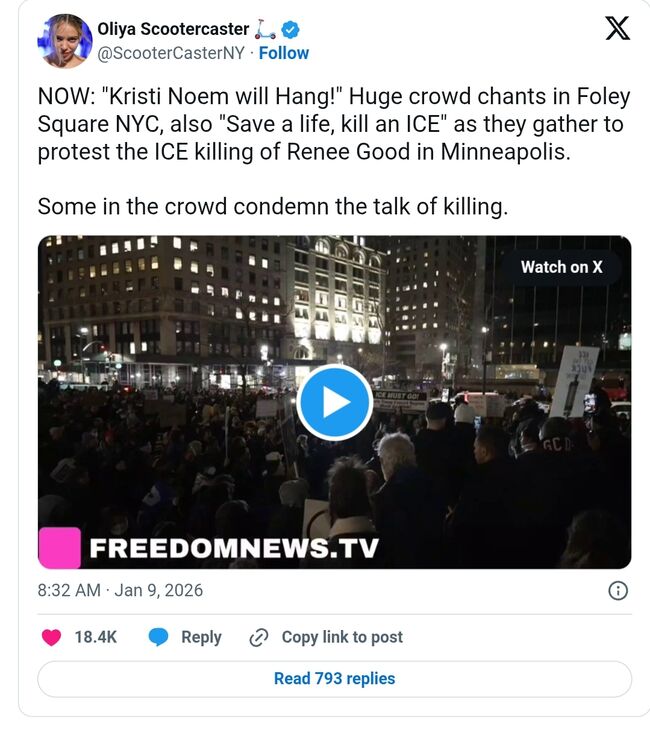Click the FREEDOMNEWS.TV watermark text
This screenshot has width=650, height=730.
[233, 548]
